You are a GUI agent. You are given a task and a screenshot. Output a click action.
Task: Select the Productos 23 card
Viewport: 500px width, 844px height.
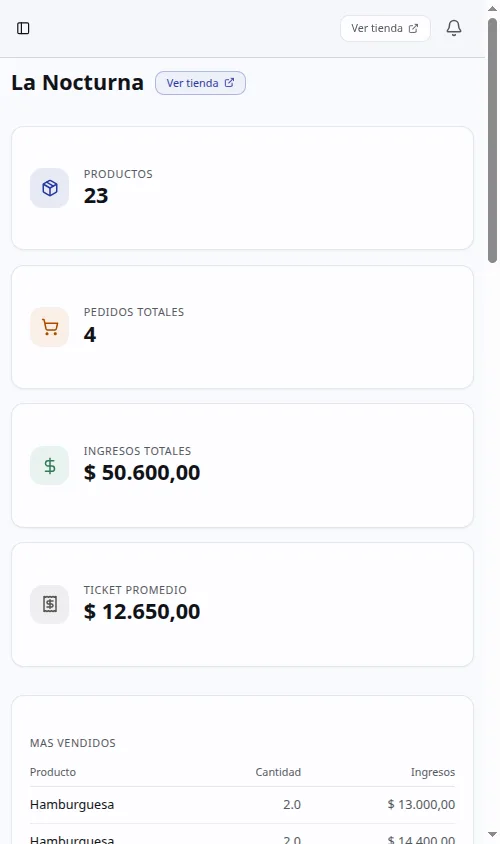(242, 188)
